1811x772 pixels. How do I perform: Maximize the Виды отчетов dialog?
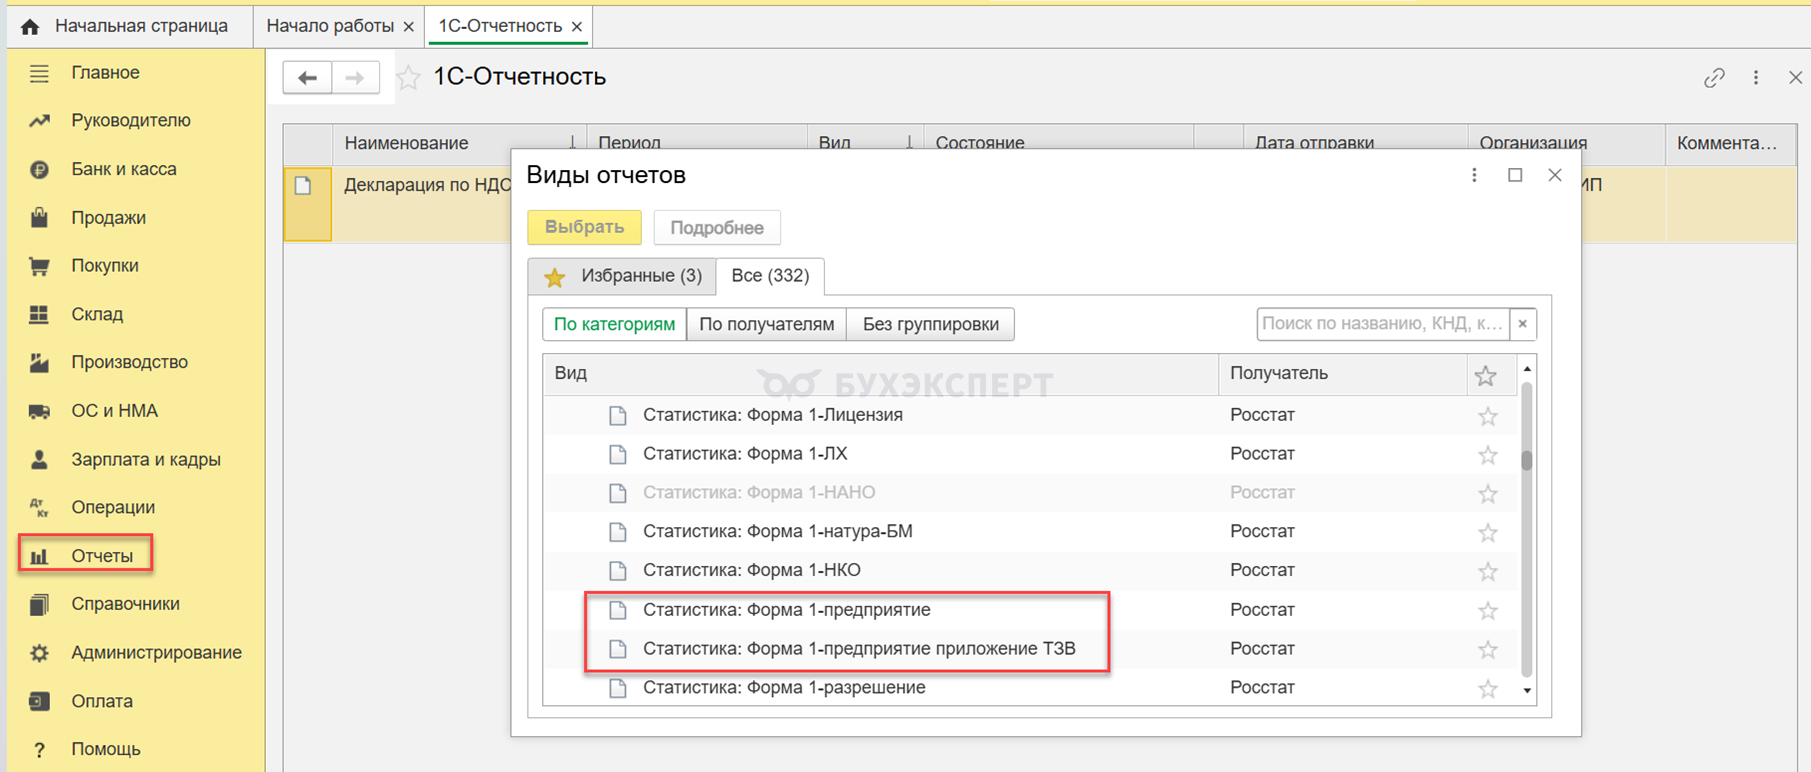coord(1515,176)
